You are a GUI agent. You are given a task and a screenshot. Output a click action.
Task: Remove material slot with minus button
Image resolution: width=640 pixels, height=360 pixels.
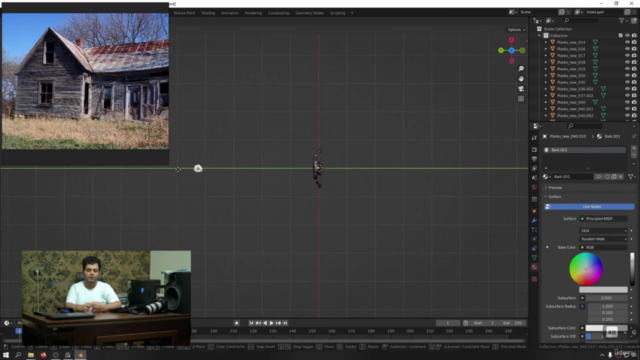pyautogui.click(x=634, y=155)
